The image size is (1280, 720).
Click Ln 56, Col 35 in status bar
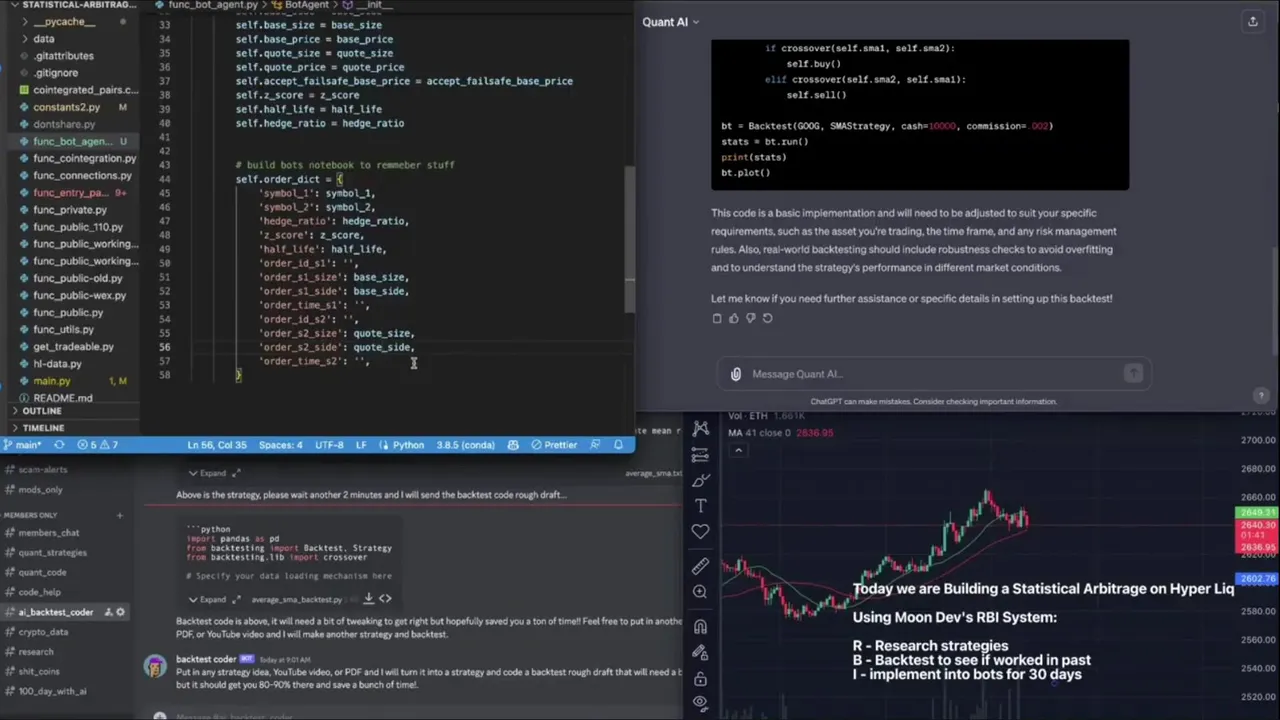tap(216, 445)
